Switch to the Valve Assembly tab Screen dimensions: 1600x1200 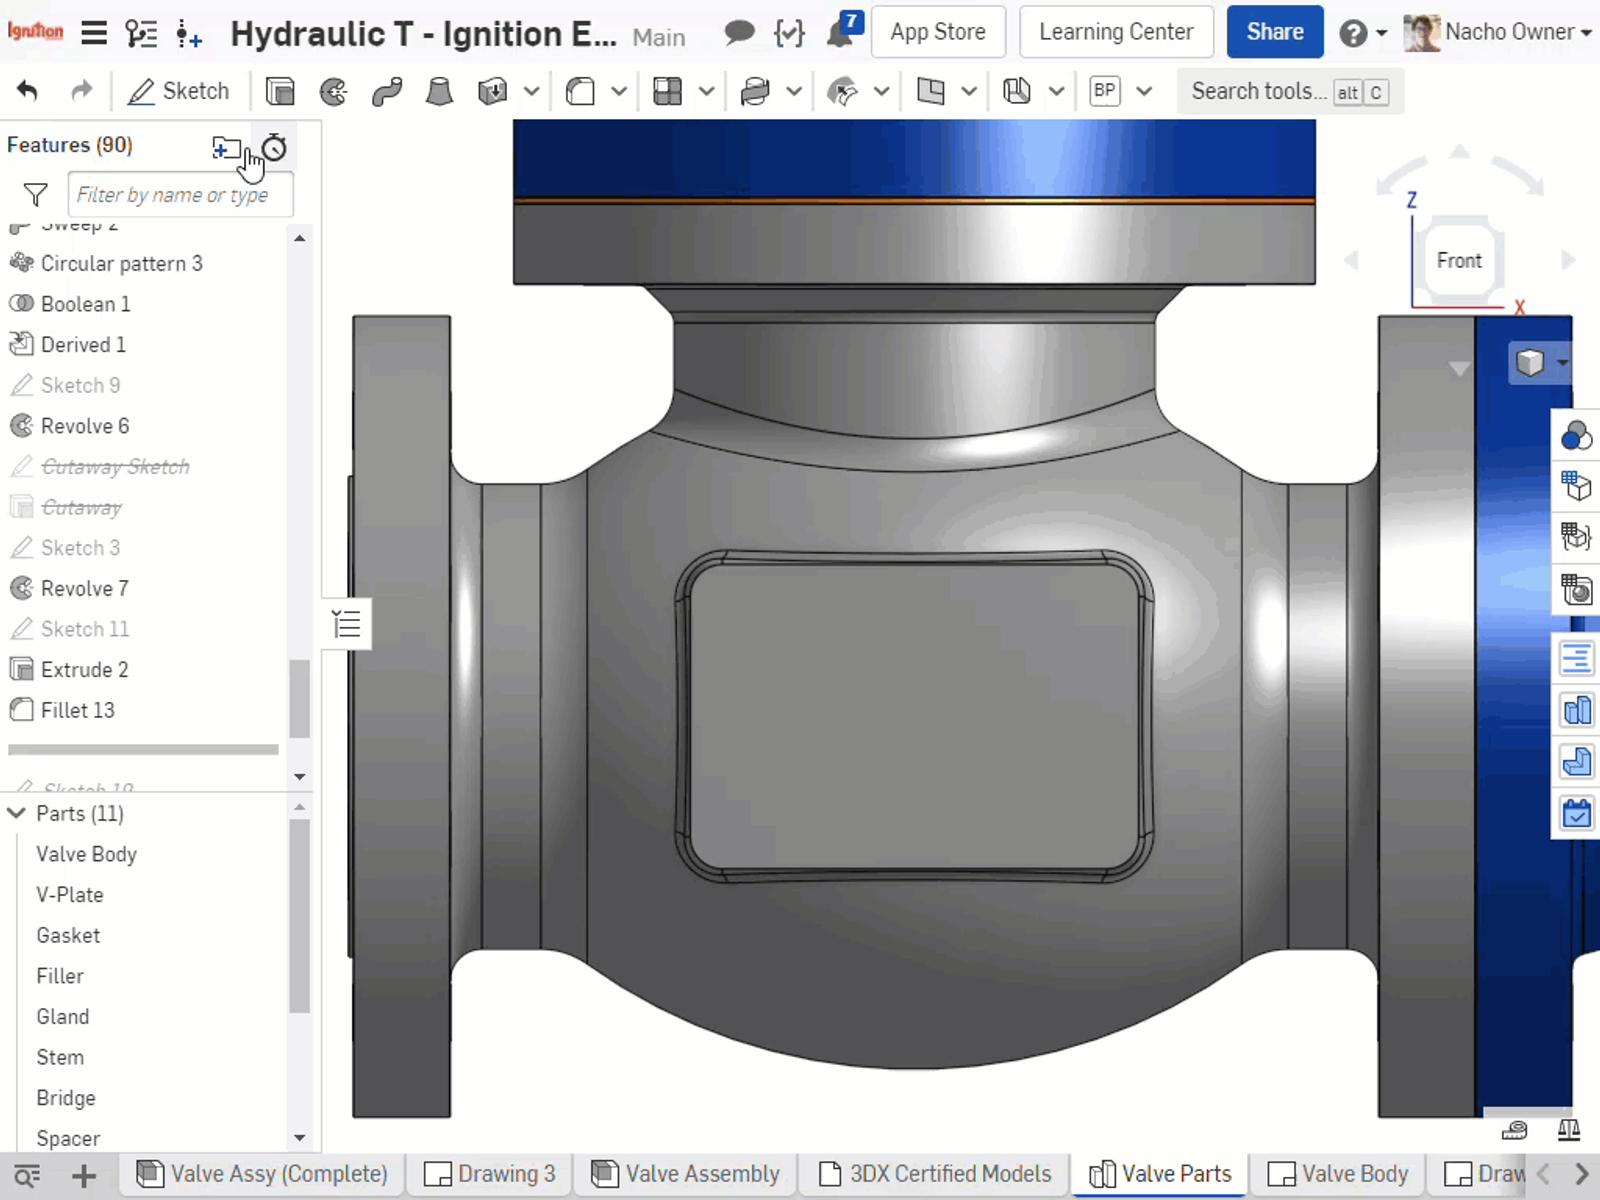click(685, 1173)
